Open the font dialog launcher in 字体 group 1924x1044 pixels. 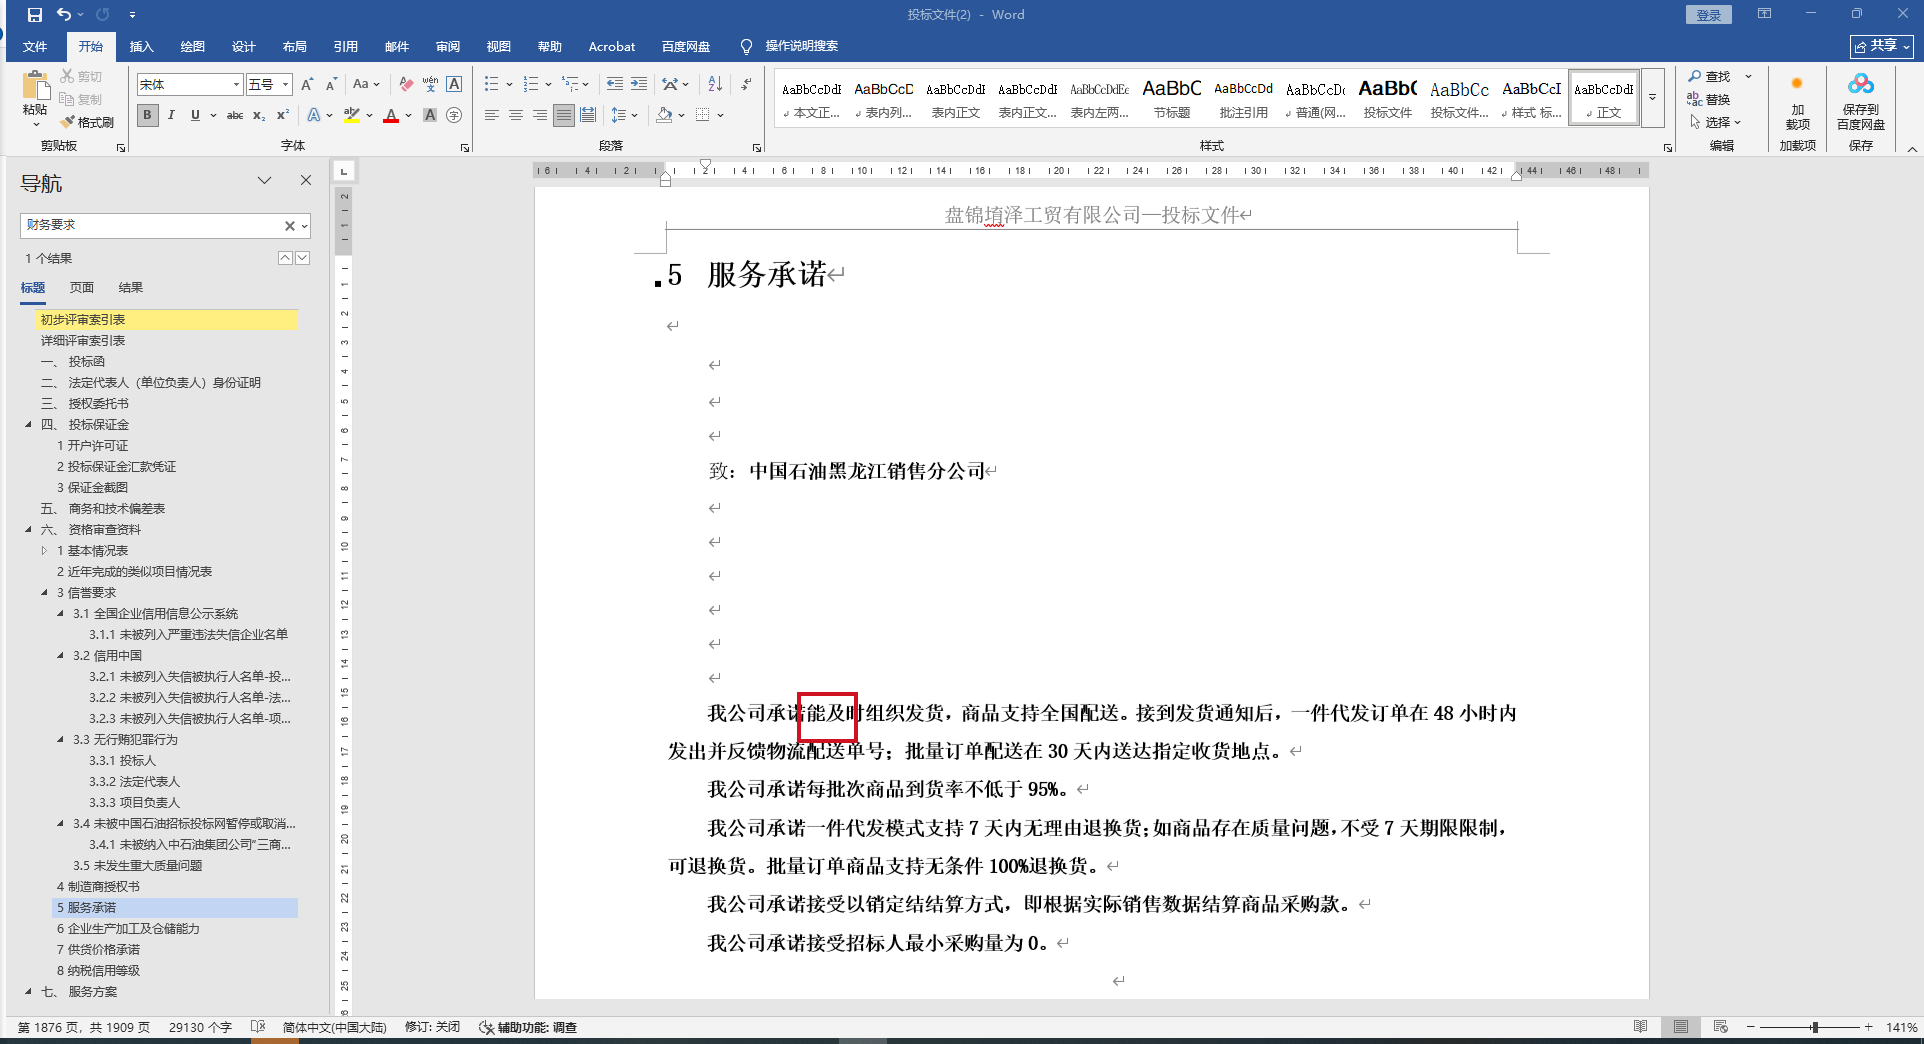point(465,148)
